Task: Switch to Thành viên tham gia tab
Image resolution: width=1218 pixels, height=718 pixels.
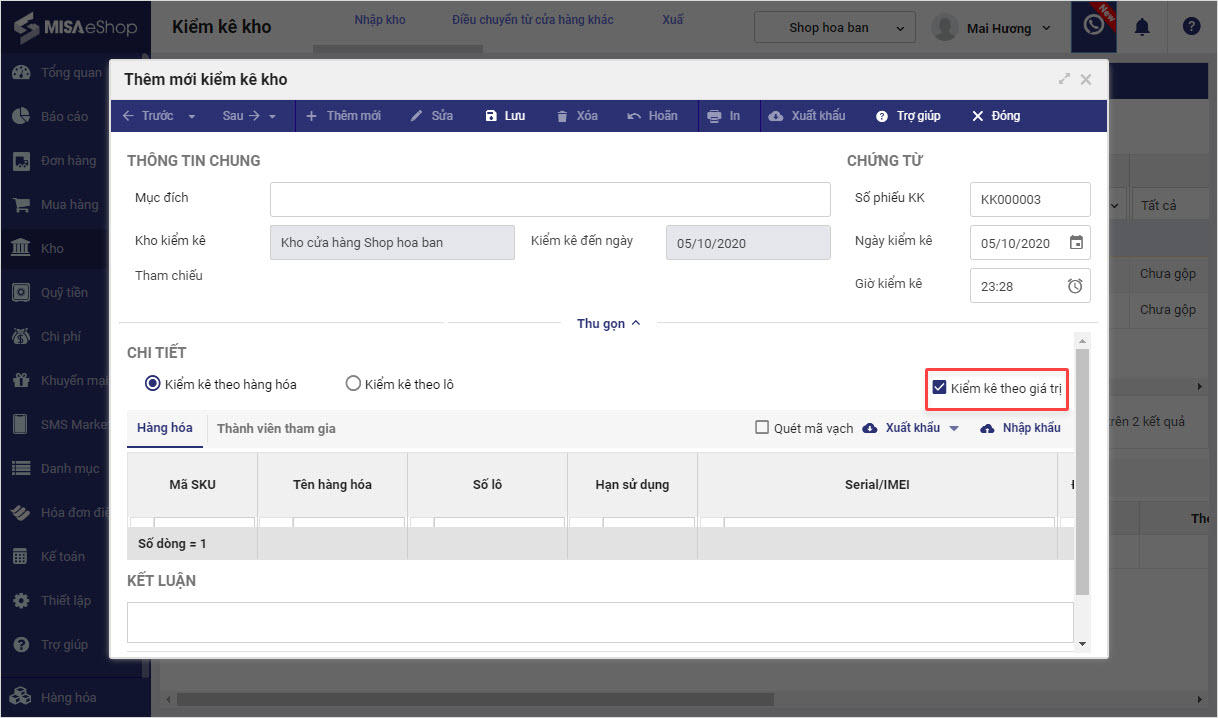Action: click(276, 428)
